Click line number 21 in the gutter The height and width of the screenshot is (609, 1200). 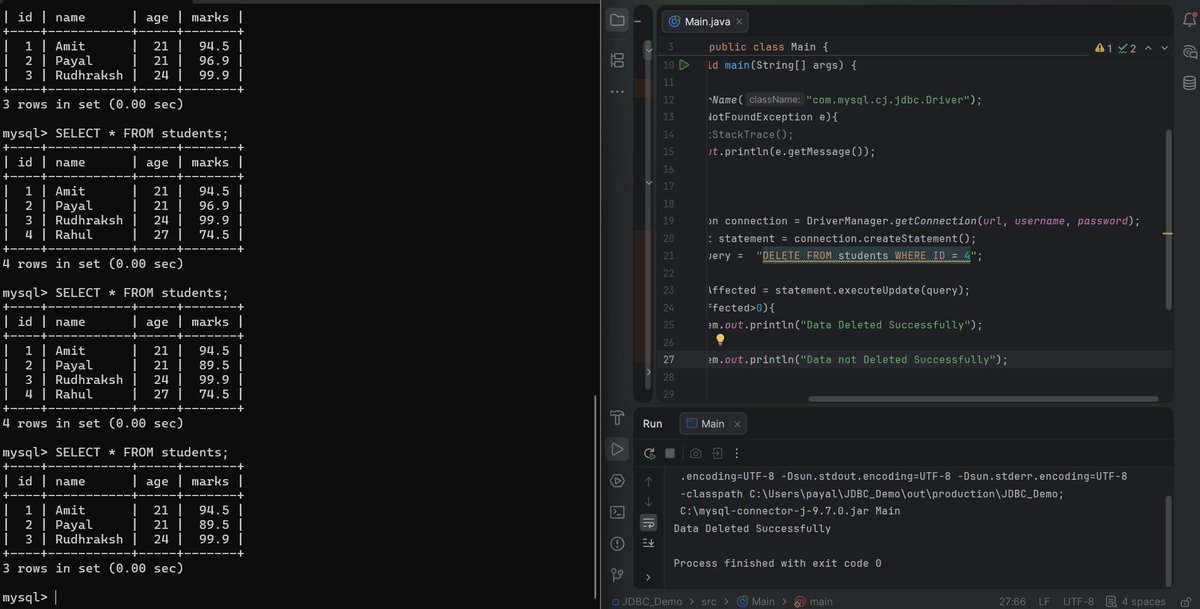pos(668,256)
